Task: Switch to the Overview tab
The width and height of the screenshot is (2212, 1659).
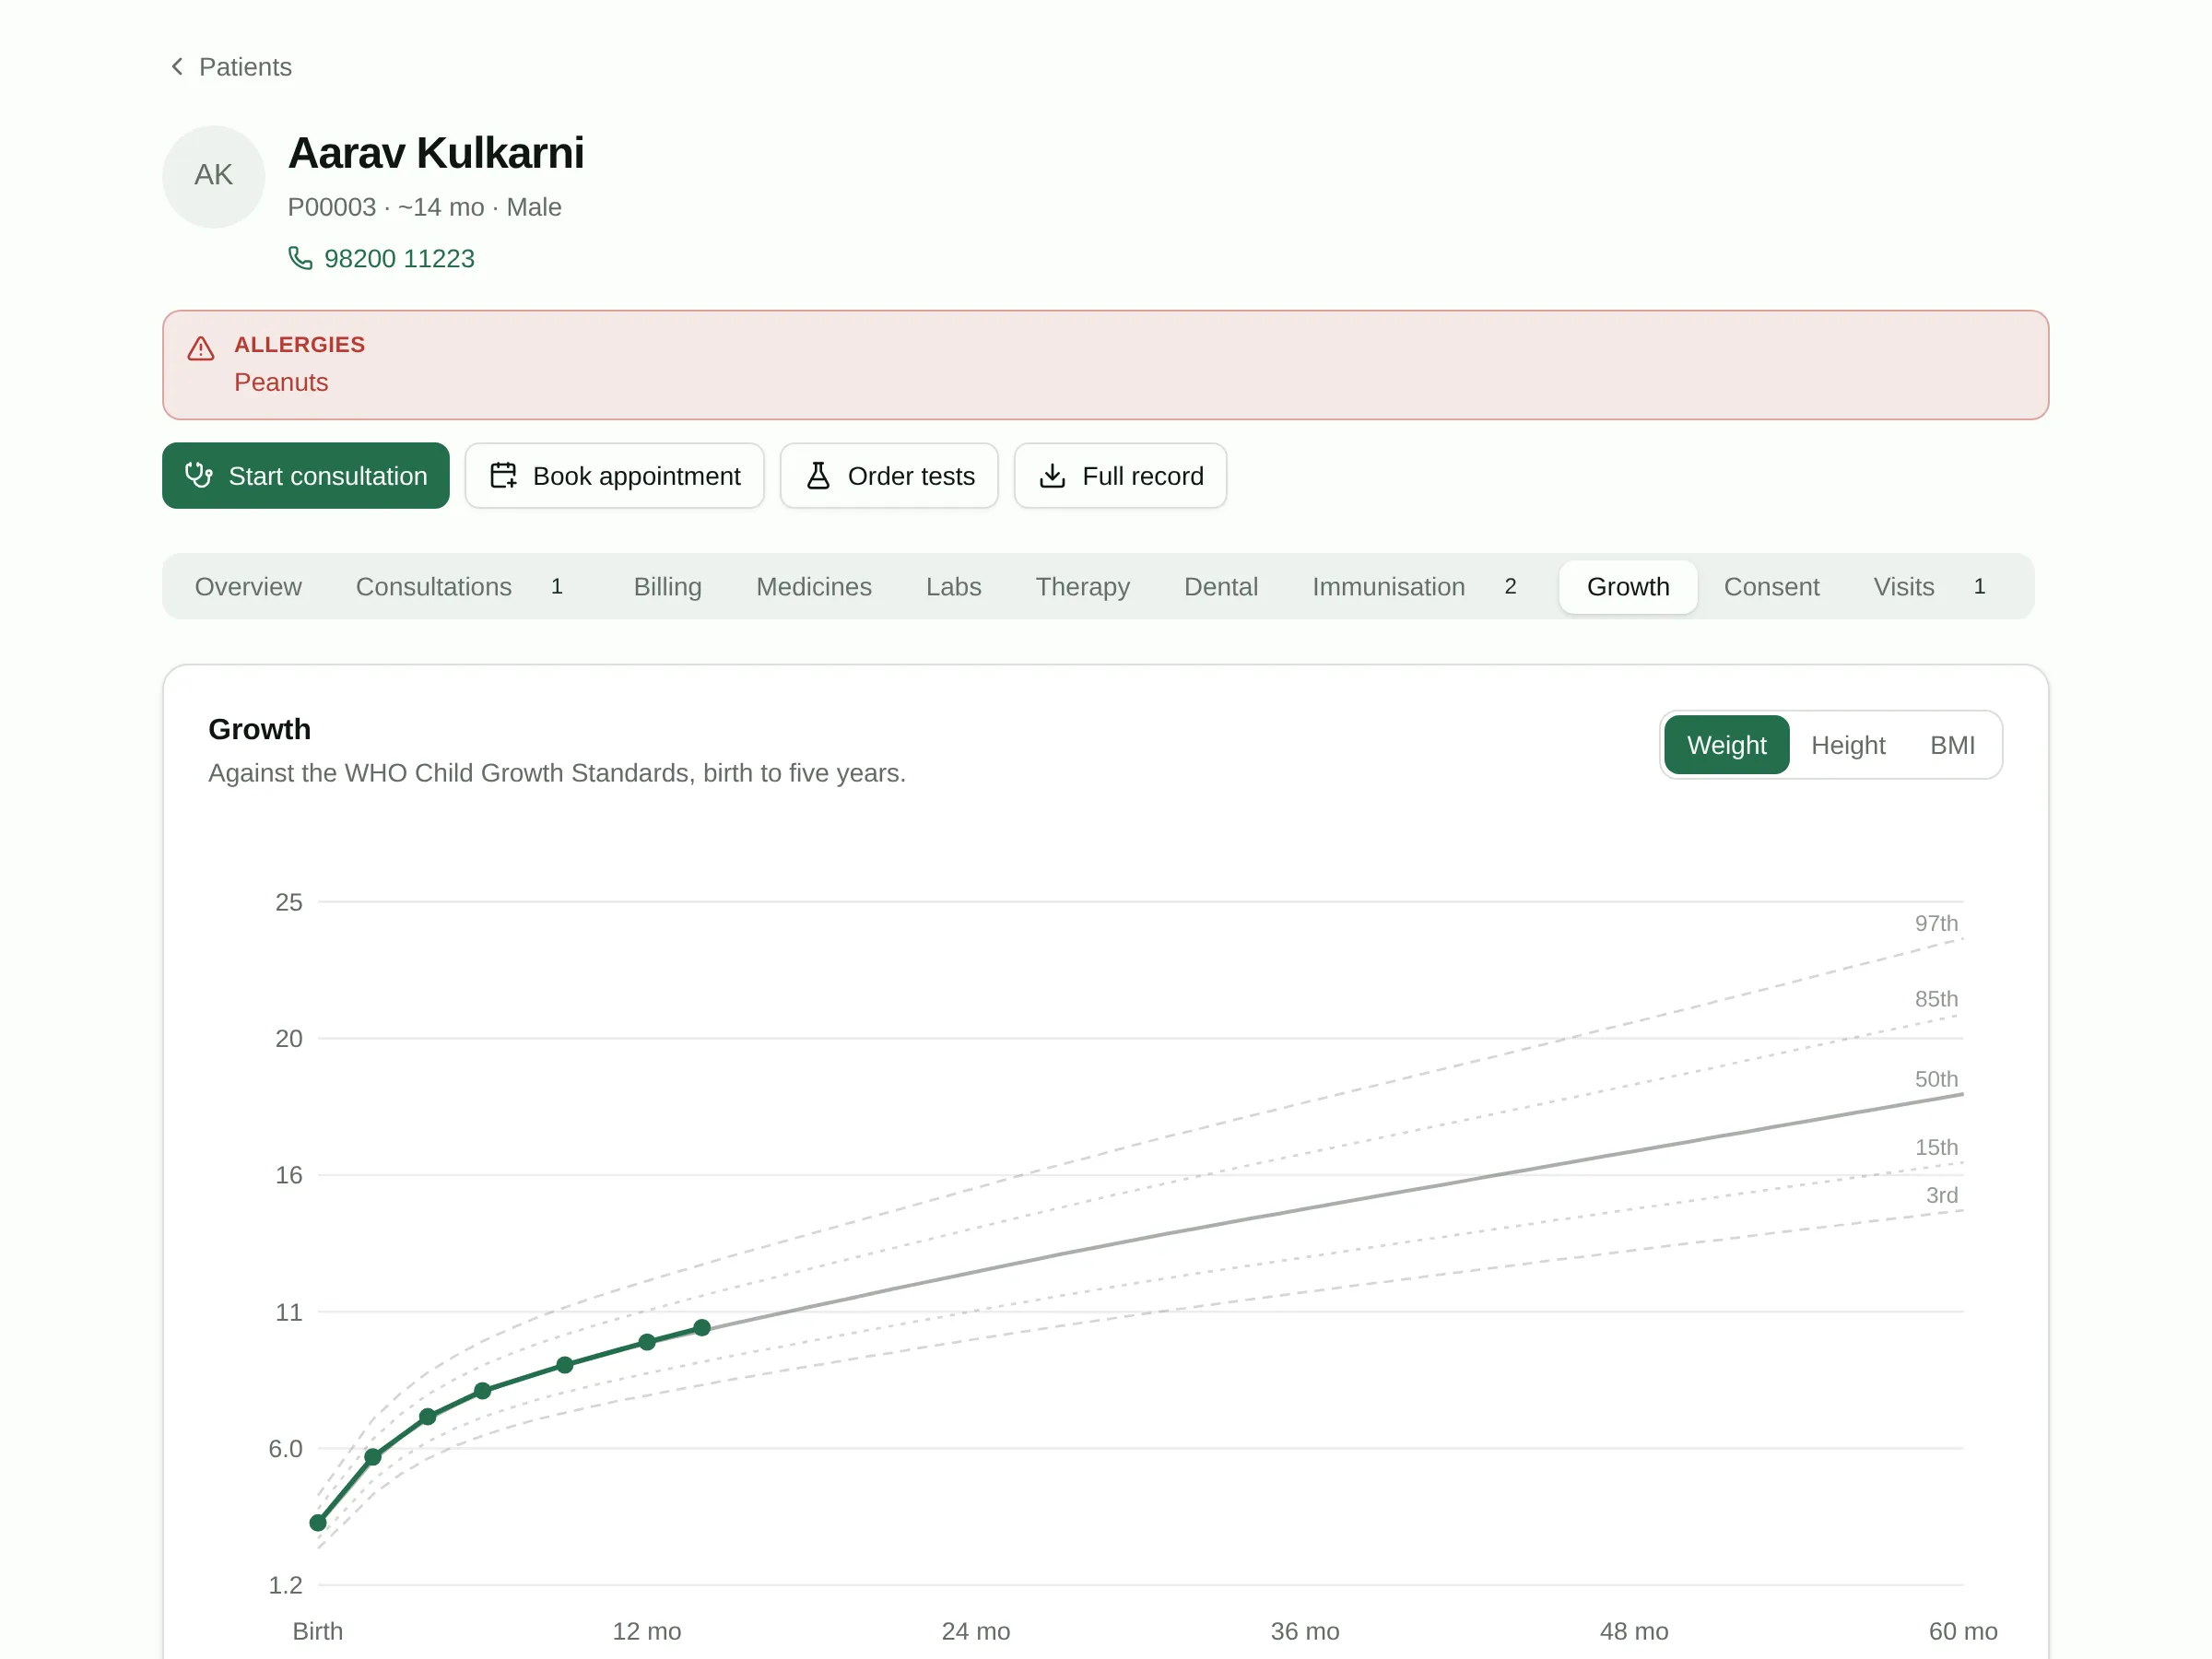Action: coord(248,586)
